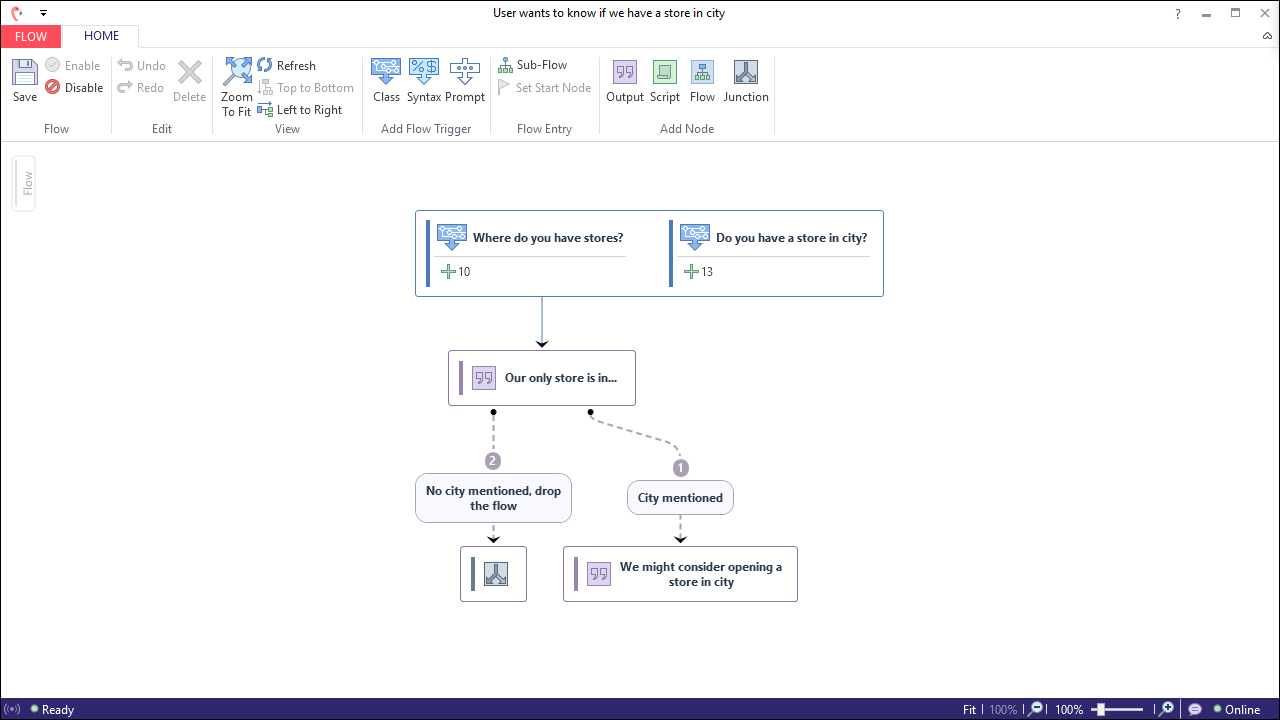Image resolution: width=1280 pixels, height=720 pixels.
Task: Open help via the question mark
Action: point(1179,13)
